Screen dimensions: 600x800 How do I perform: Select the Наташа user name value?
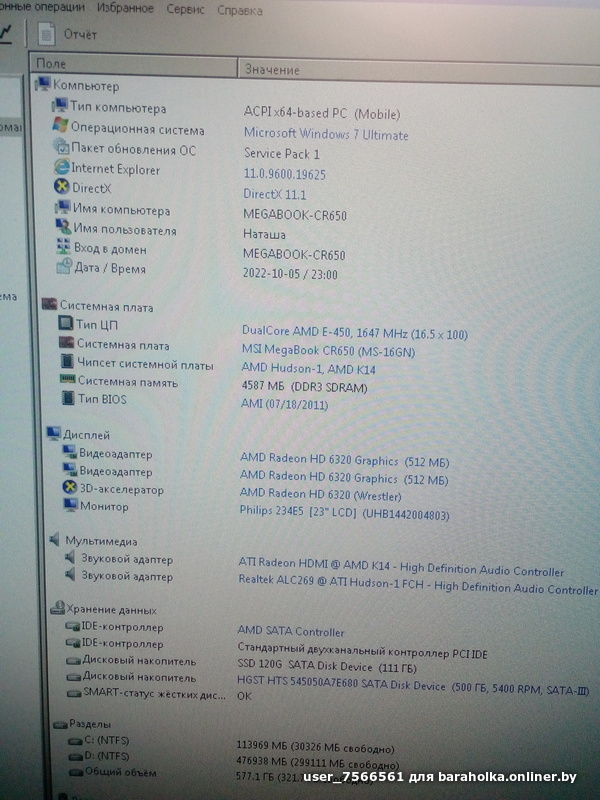(x=264, y=235)
